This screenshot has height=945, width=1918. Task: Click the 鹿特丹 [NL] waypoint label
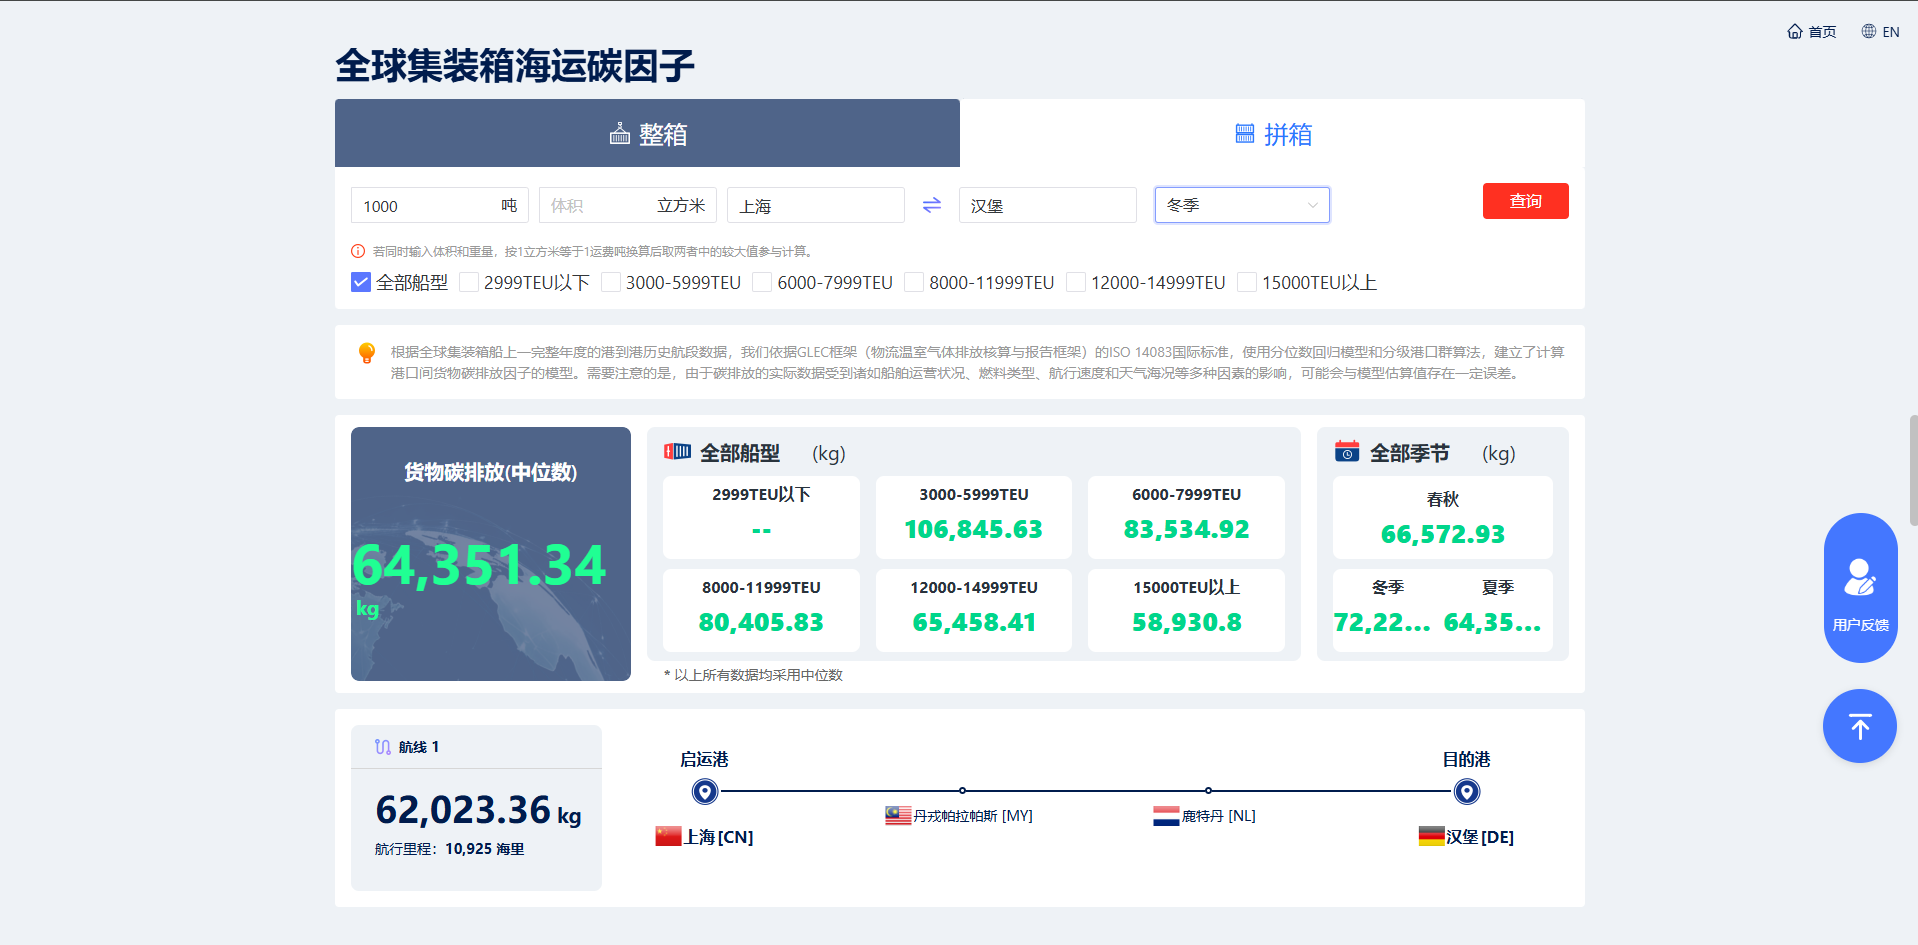tap(1219, 816)
